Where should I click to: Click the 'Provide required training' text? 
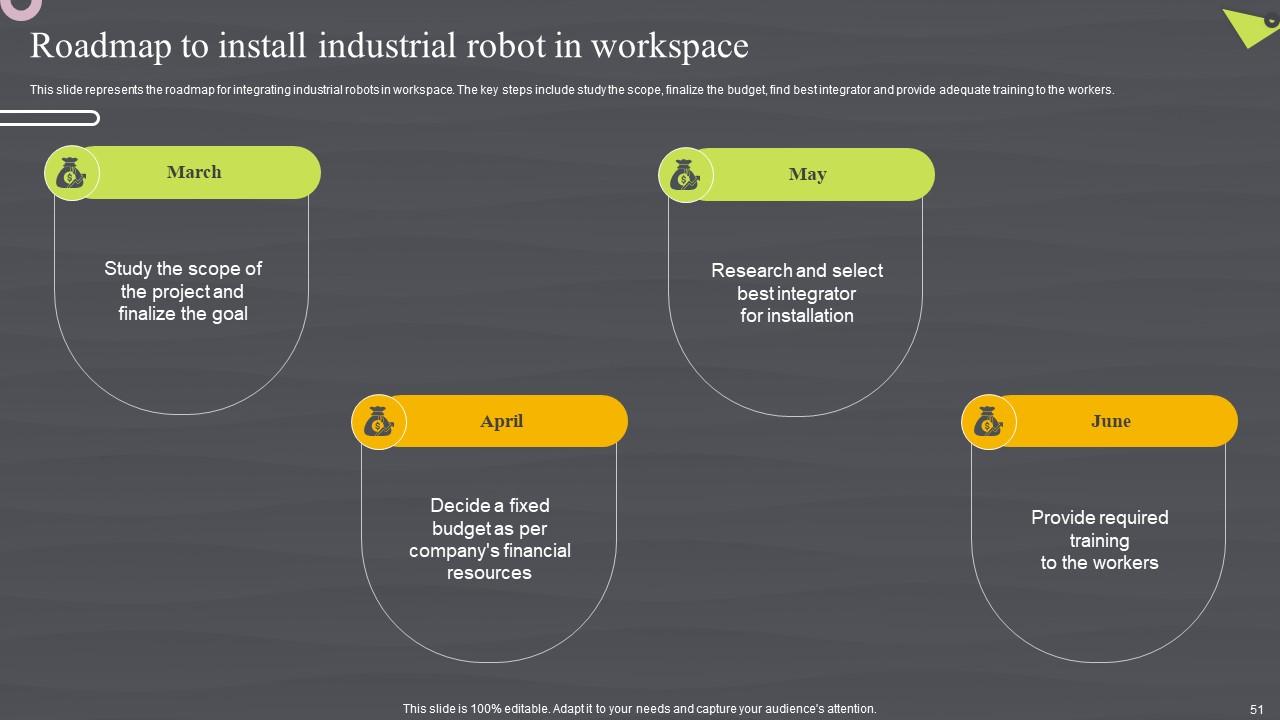click(x=1099, y=540)
